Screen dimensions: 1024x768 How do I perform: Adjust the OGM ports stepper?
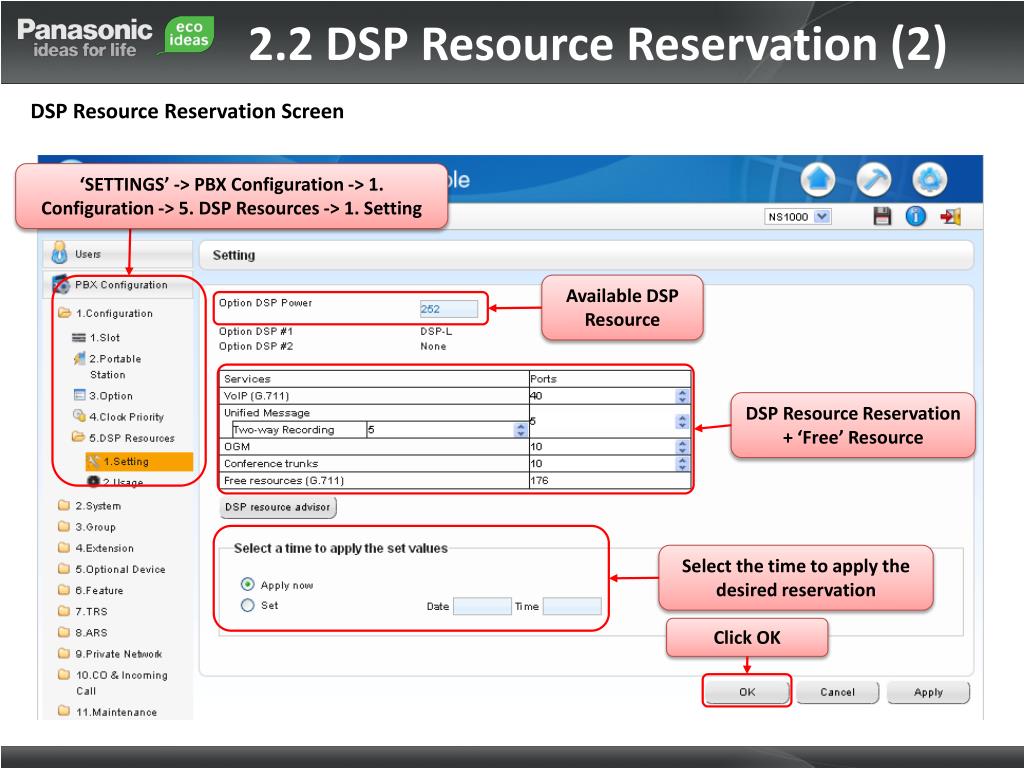(x=682, y=447)
